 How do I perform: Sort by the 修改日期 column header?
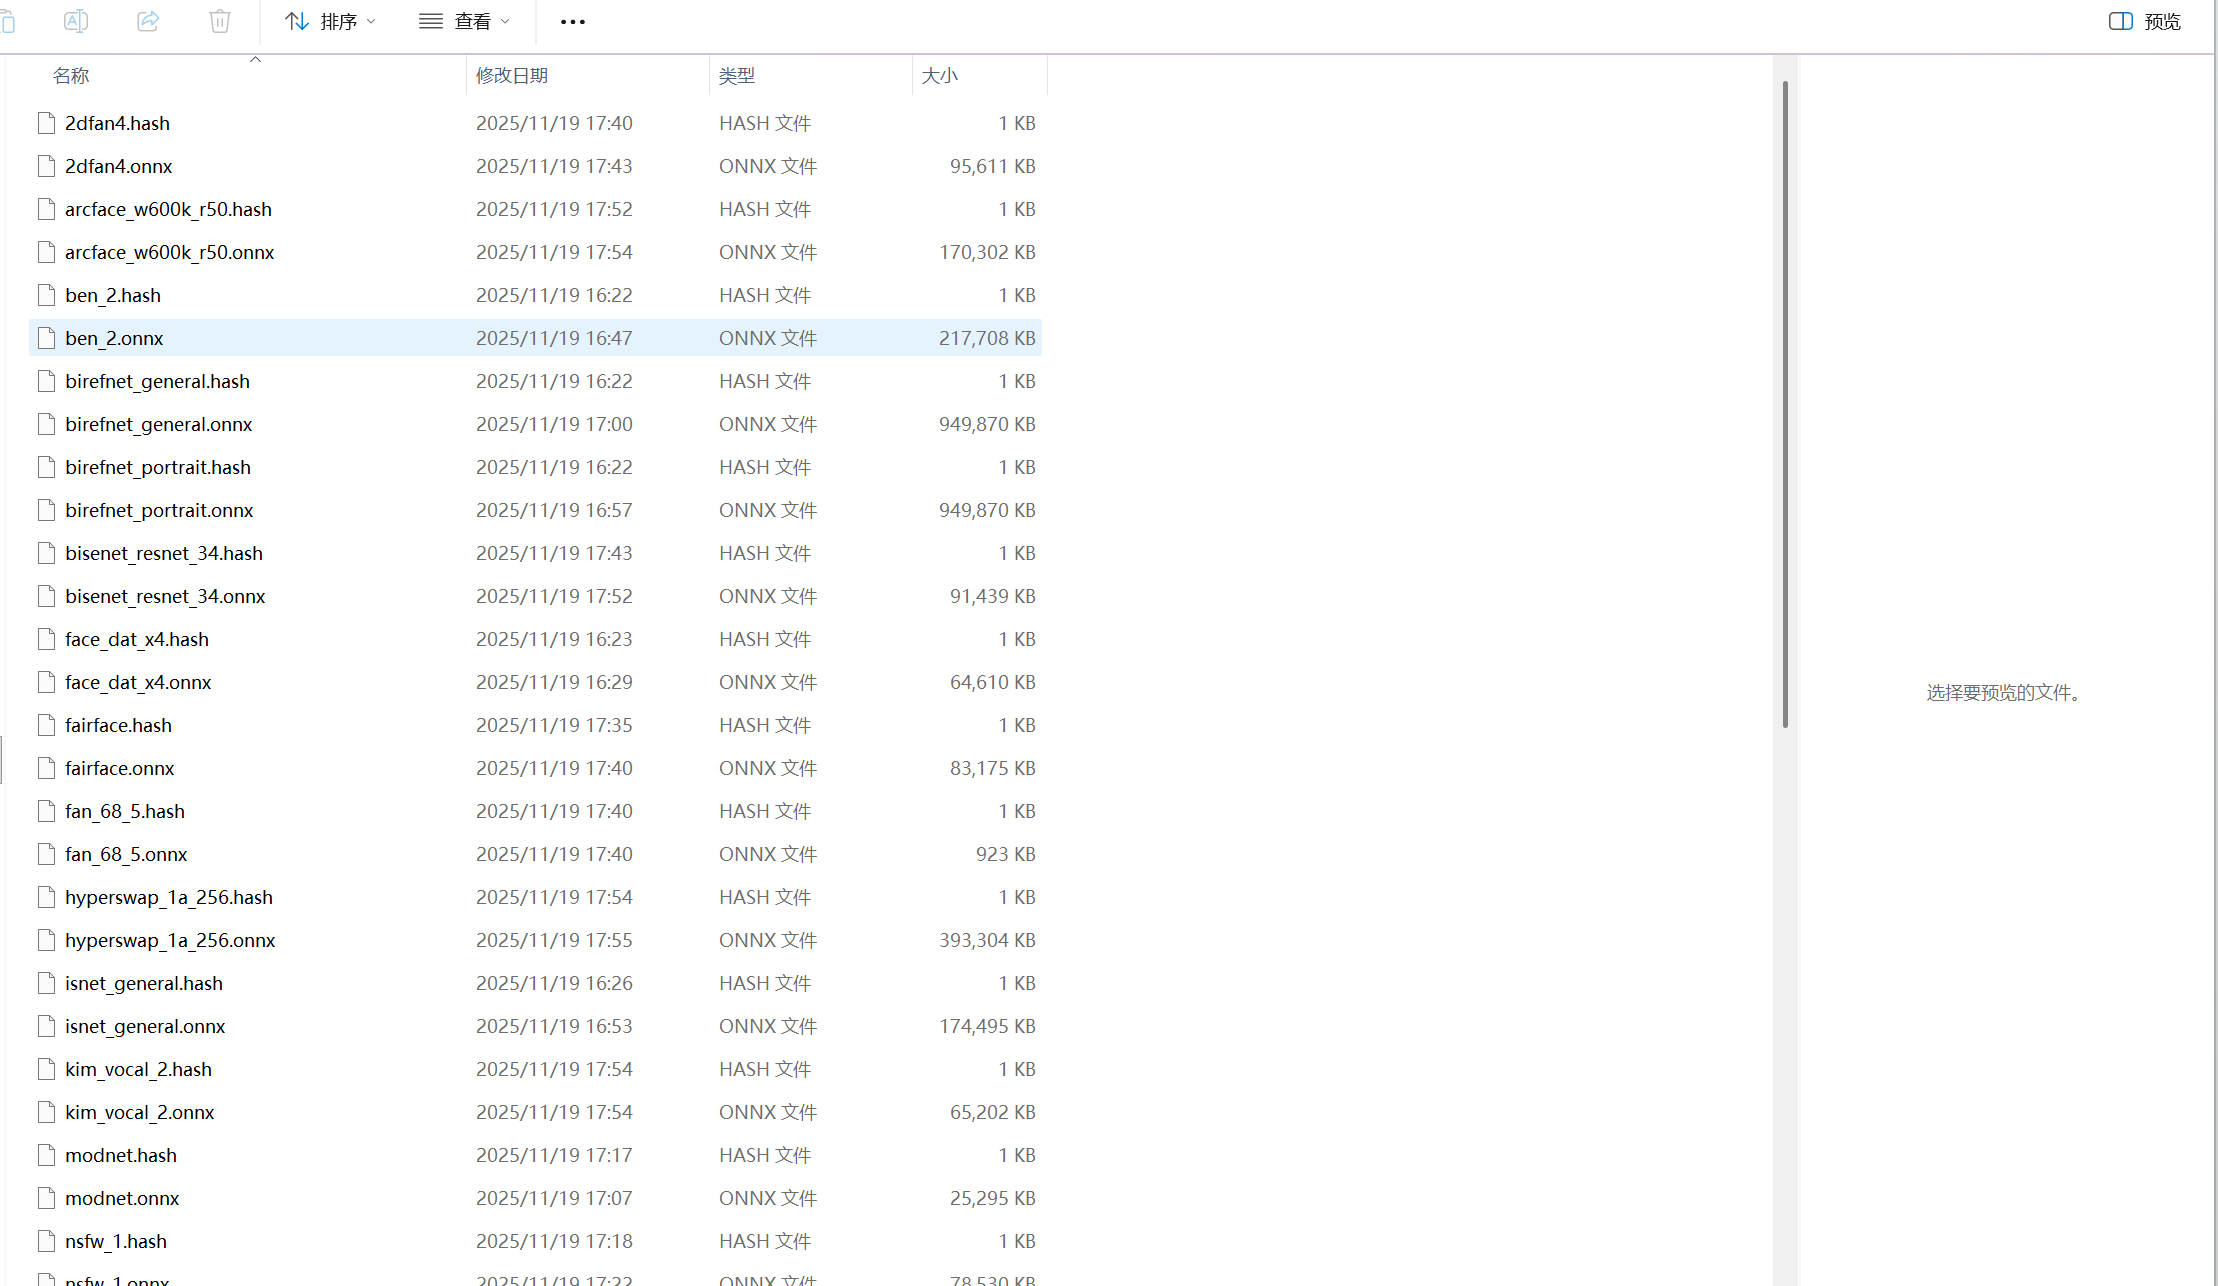click(x=512, y=76)
